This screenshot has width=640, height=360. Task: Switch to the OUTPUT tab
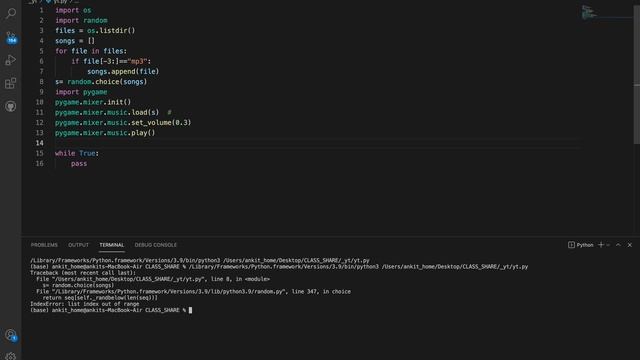[x=78, y=245]
